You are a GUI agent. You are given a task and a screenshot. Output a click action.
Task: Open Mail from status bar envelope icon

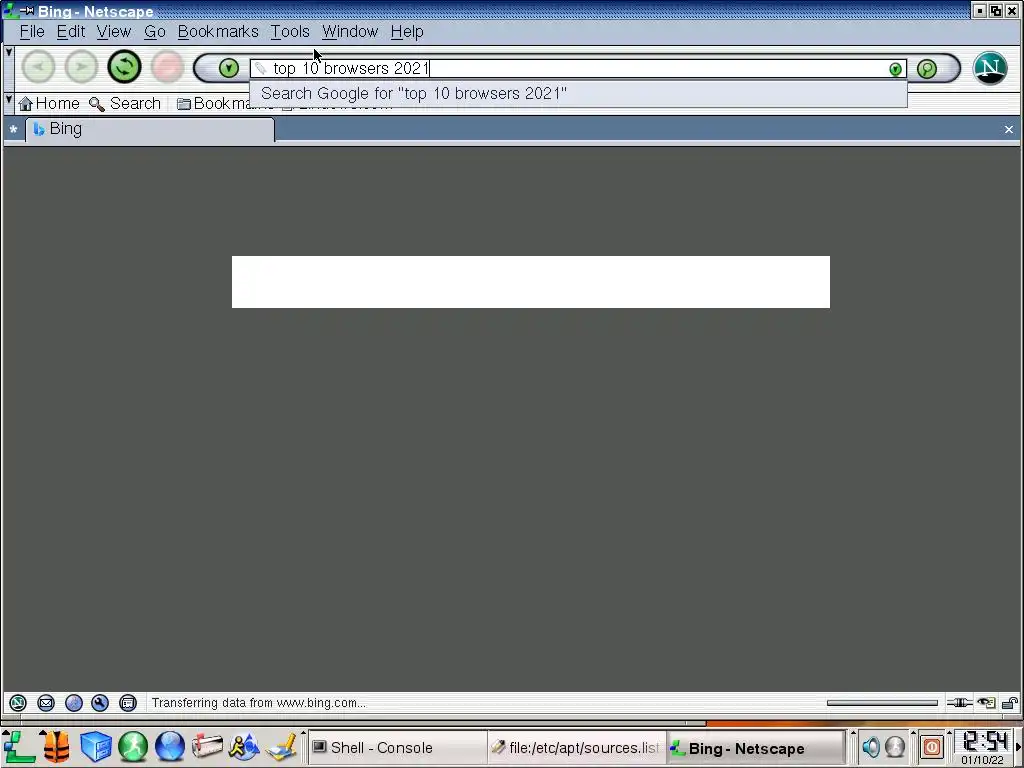pos(46,703)
